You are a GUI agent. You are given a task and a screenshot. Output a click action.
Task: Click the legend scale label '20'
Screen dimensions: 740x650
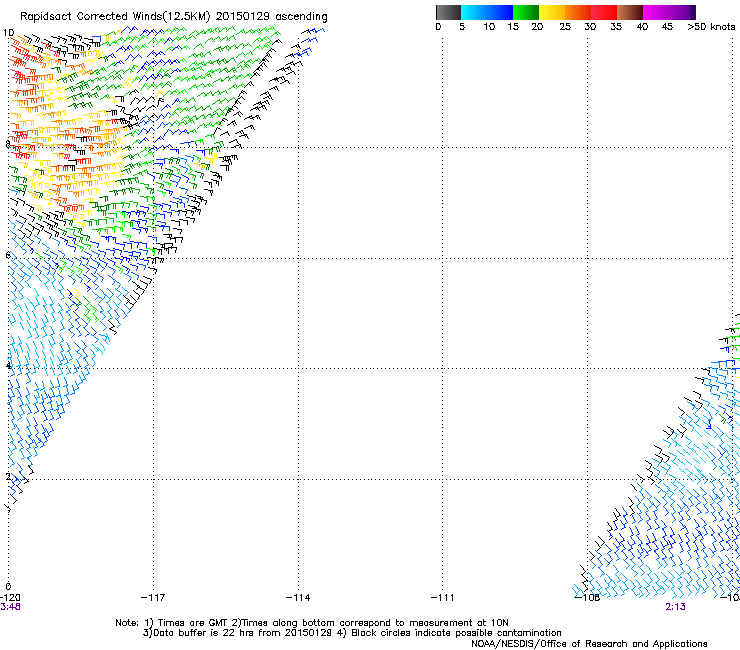click(537, 27)
